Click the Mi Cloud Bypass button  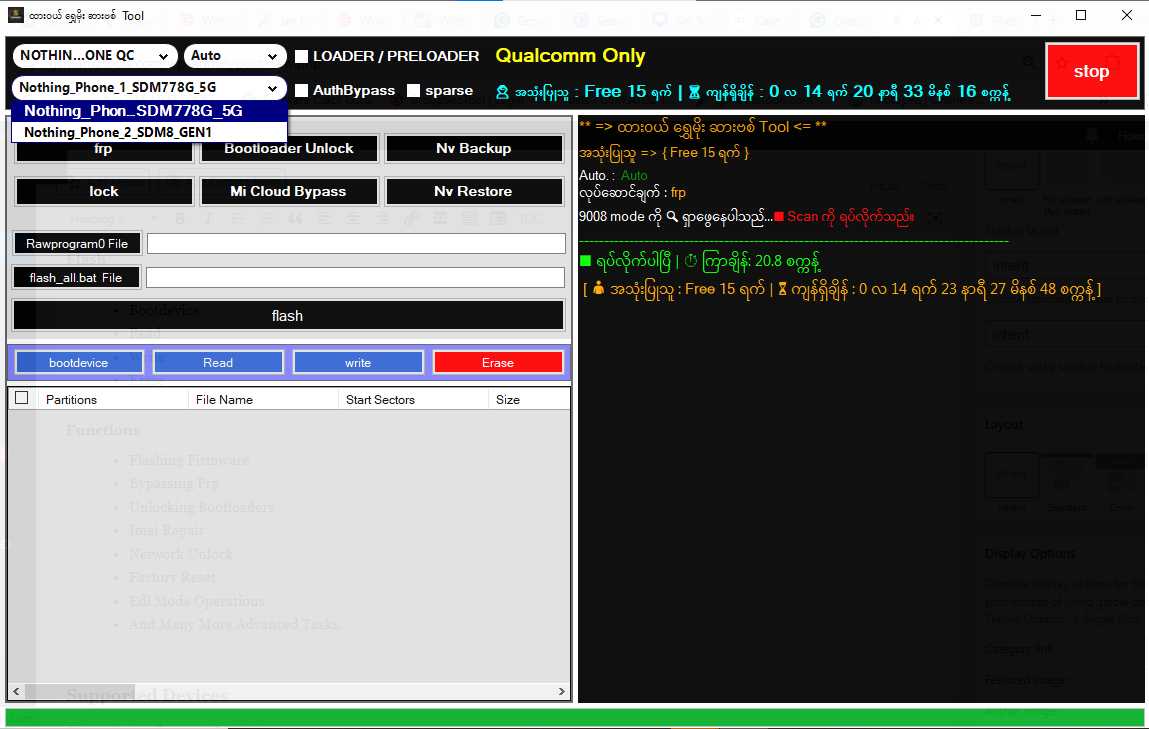point(289,191)
